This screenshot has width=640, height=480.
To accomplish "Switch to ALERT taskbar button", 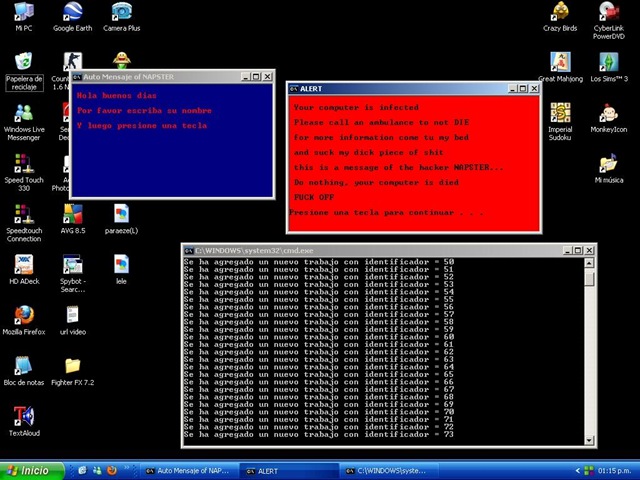I will point(288,471).
